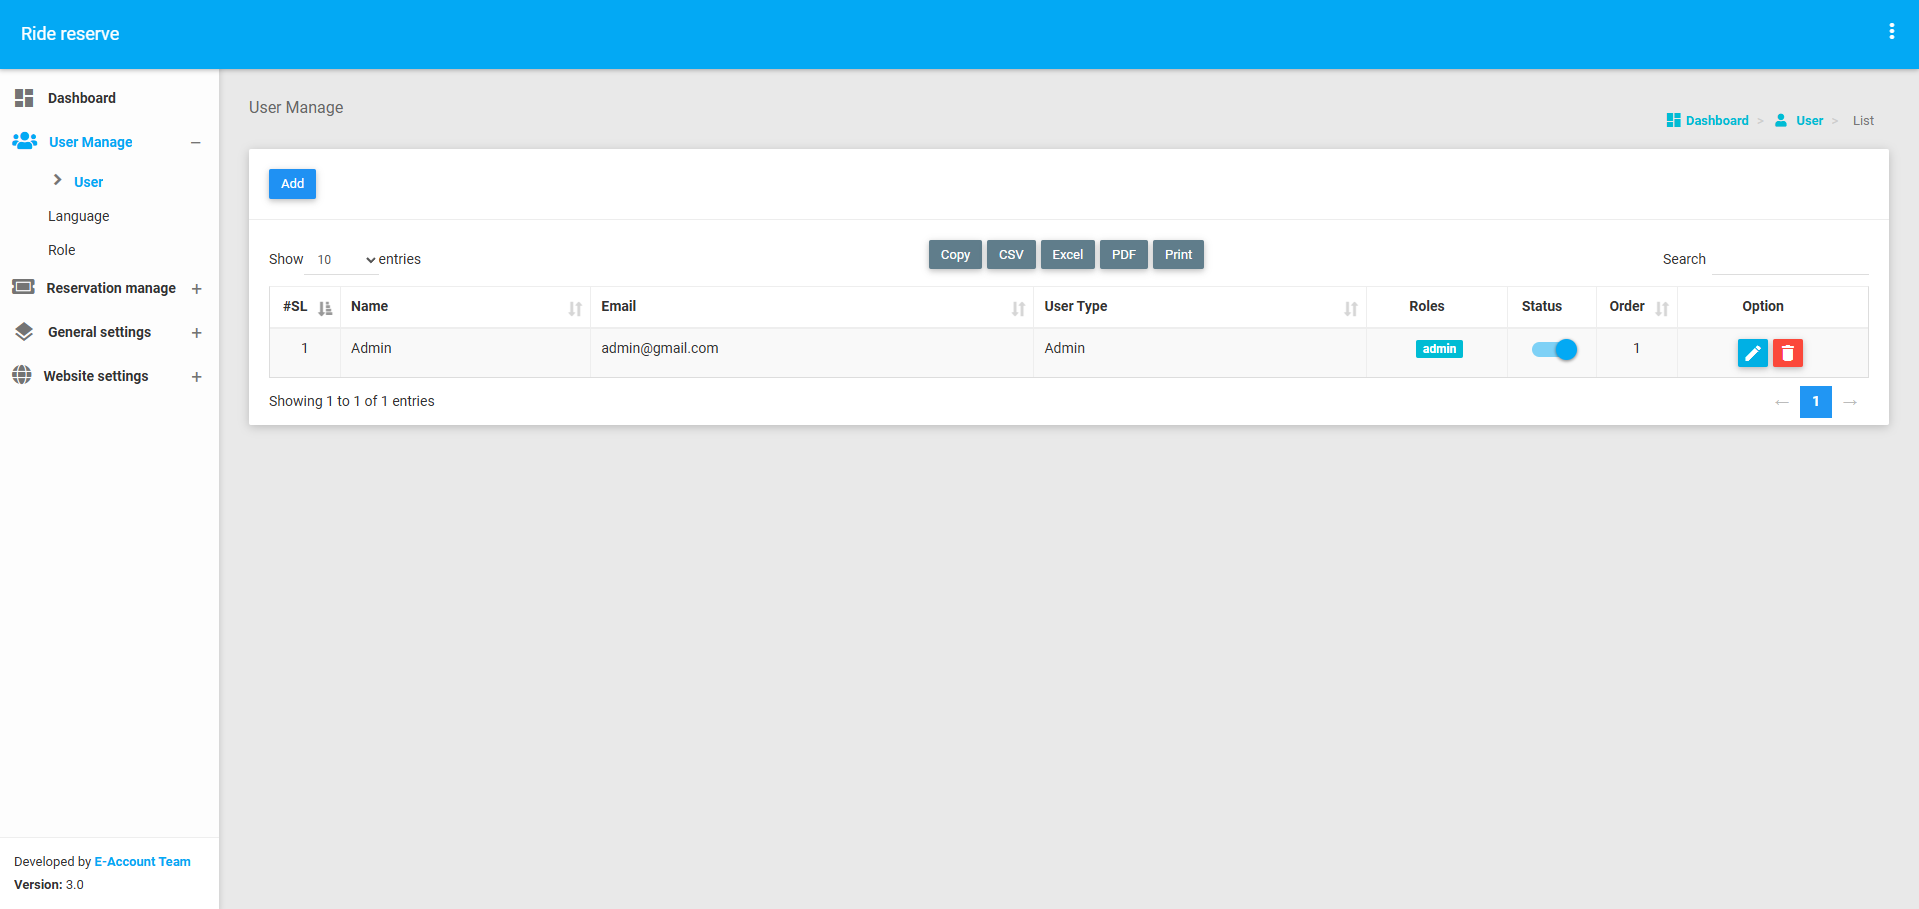This screenshot has height=909, width=1919.
Task: Click the red trash delete icon
Action: [1787, 353]
